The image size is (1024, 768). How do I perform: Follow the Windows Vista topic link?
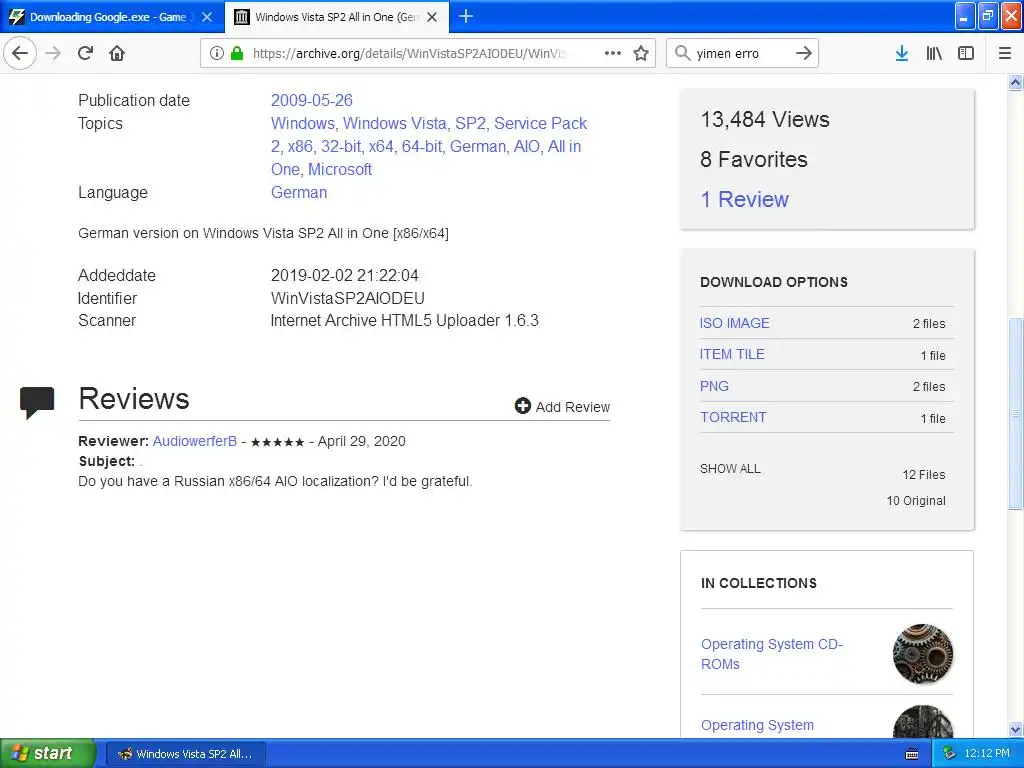click(x=394, y=123)
